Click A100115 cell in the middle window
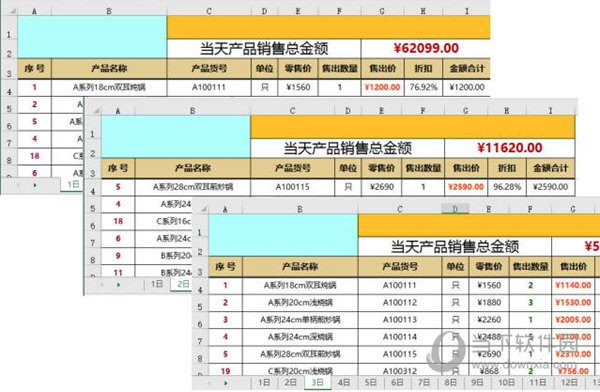 [x=292, y=187]
